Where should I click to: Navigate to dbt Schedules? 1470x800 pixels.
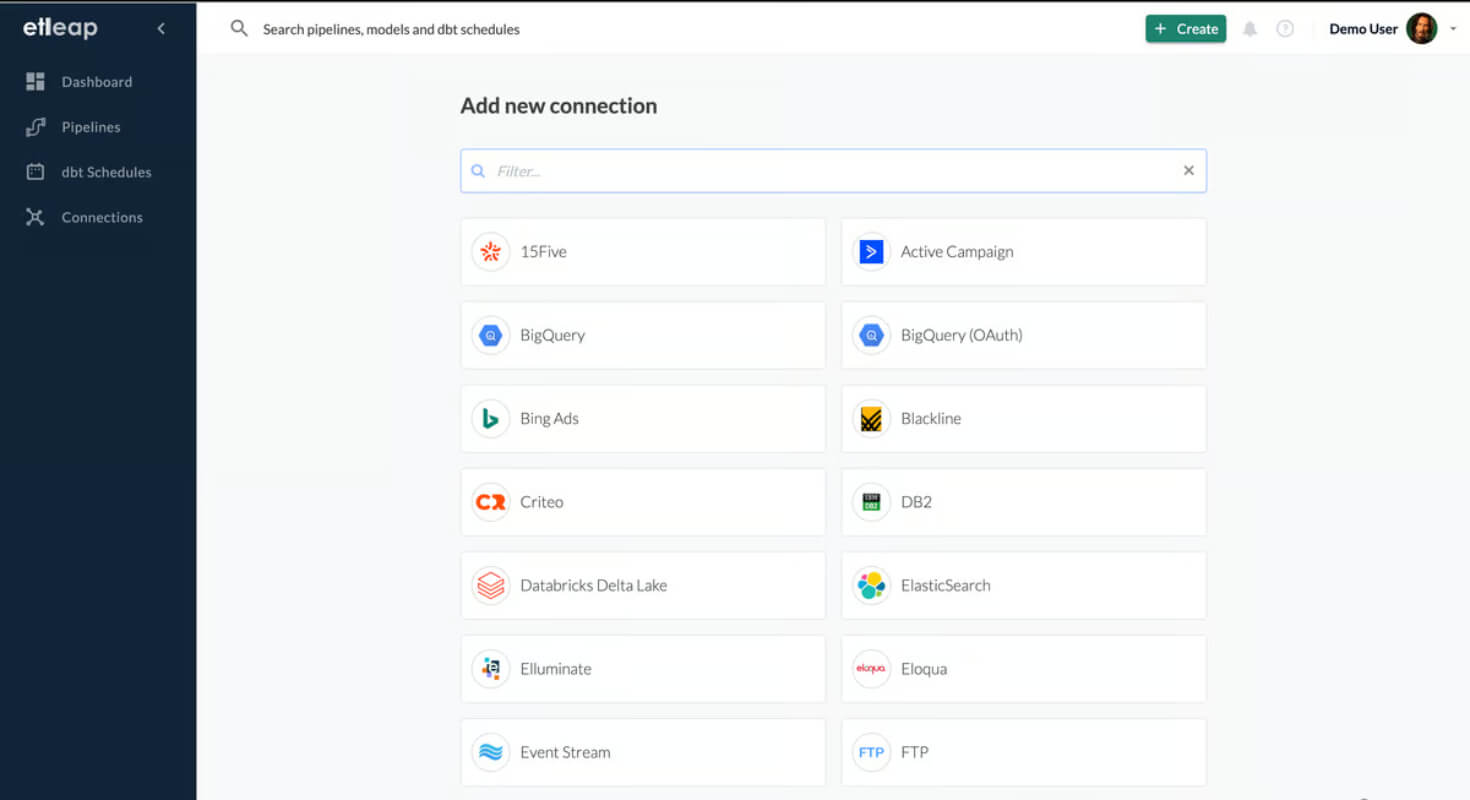tap(107, 172)
